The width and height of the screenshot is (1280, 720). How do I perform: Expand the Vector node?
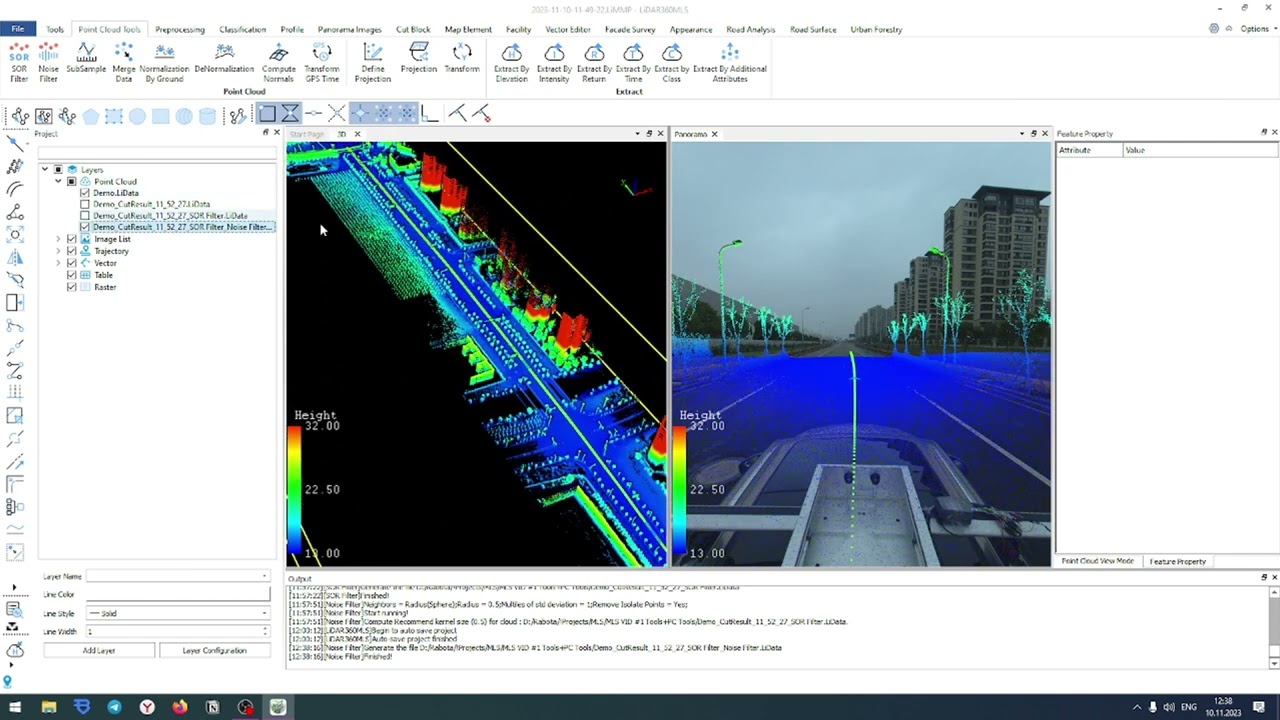pos(58,263)
